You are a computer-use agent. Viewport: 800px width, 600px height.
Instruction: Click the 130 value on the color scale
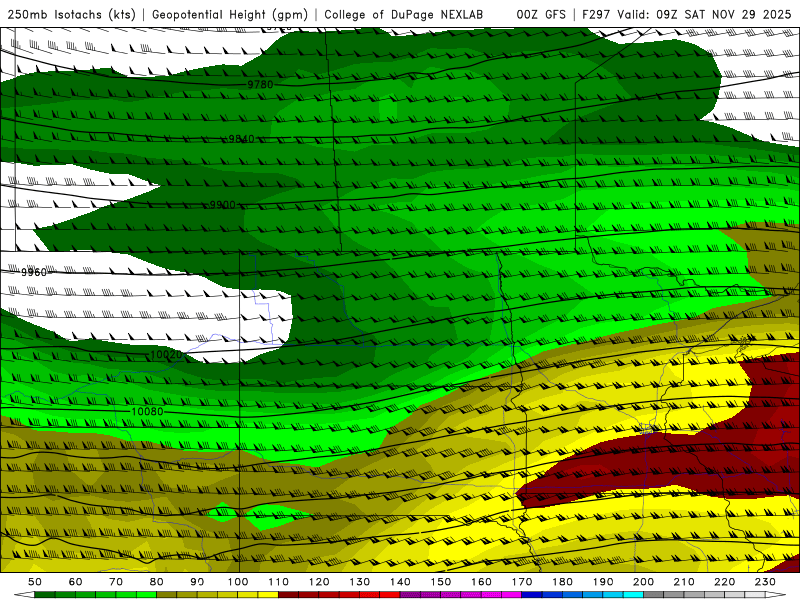(360, 582)
